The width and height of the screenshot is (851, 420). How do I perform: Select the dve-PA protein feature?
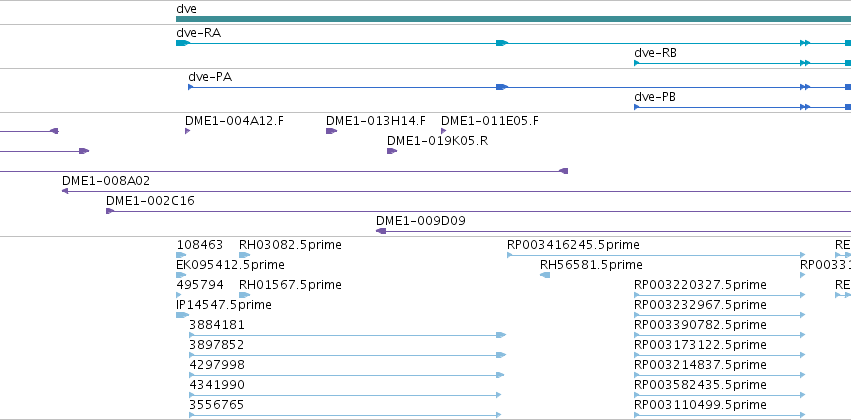pyautogui.click(x=519, y=87)
